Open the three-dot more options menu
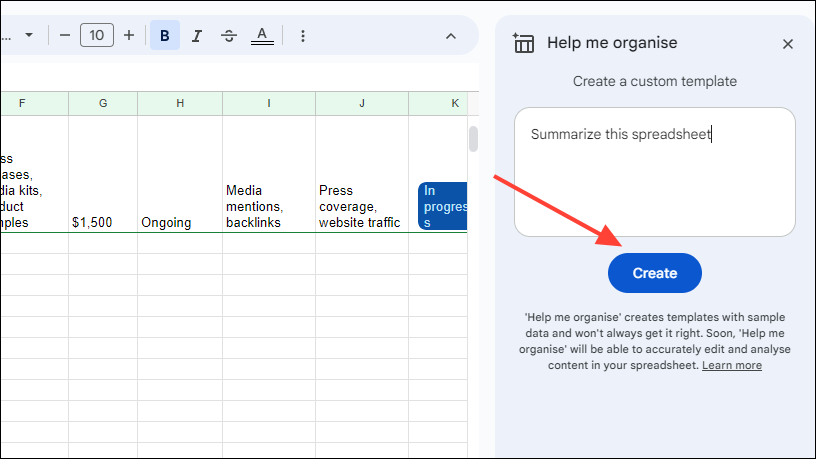This screenshot has height=459, width=816. coord(302,35)
